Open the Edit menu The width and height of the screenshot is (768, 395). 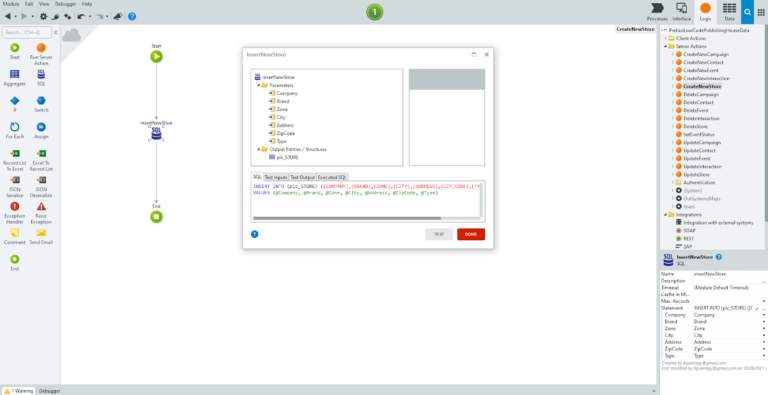(29, 4)
